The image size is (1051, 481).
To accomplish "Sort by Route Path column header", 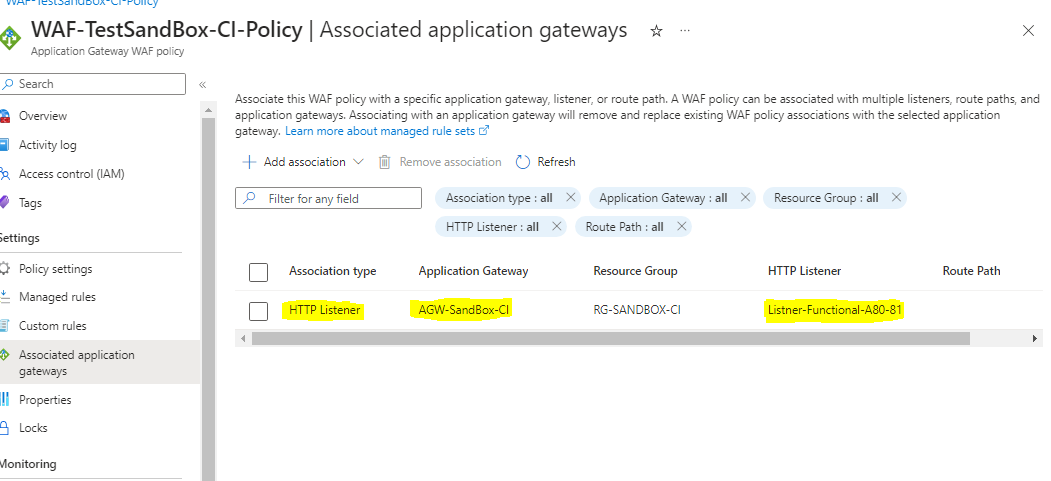I will [971, 271].
